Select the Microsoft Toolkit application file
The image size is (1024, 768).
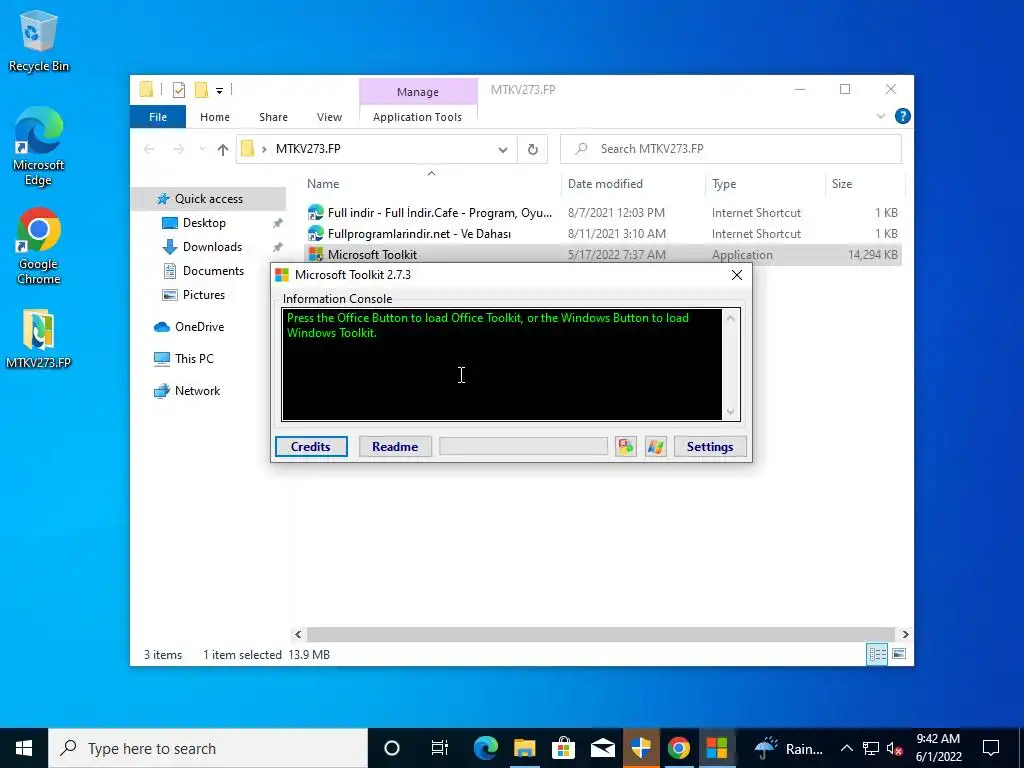(x=603, y=255)
